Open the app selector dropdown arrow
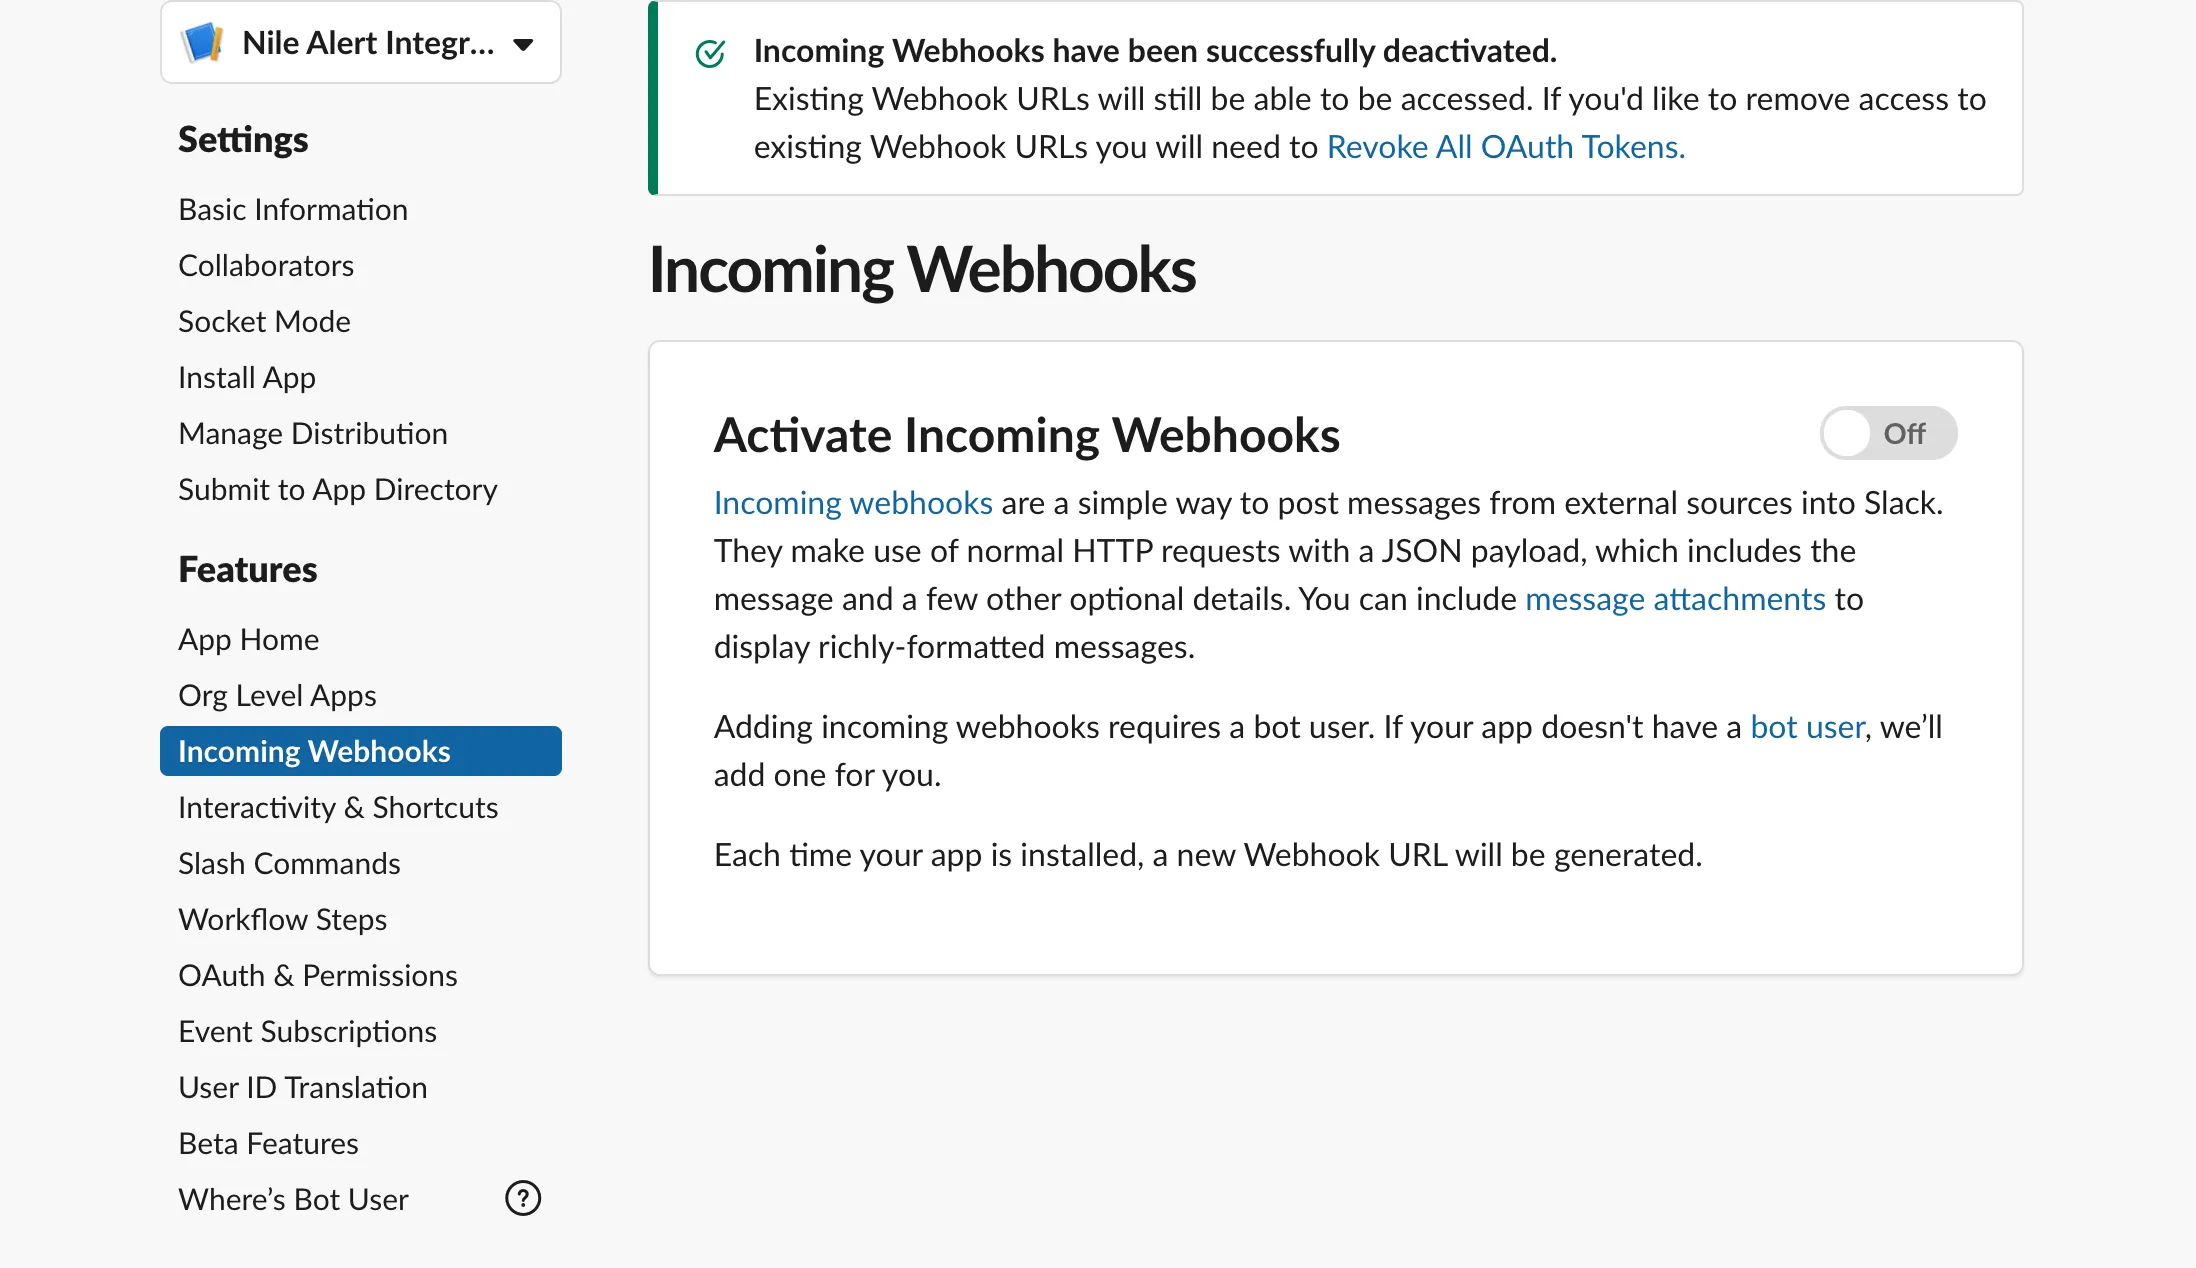2196x1268 pixels. coord(523,44)
